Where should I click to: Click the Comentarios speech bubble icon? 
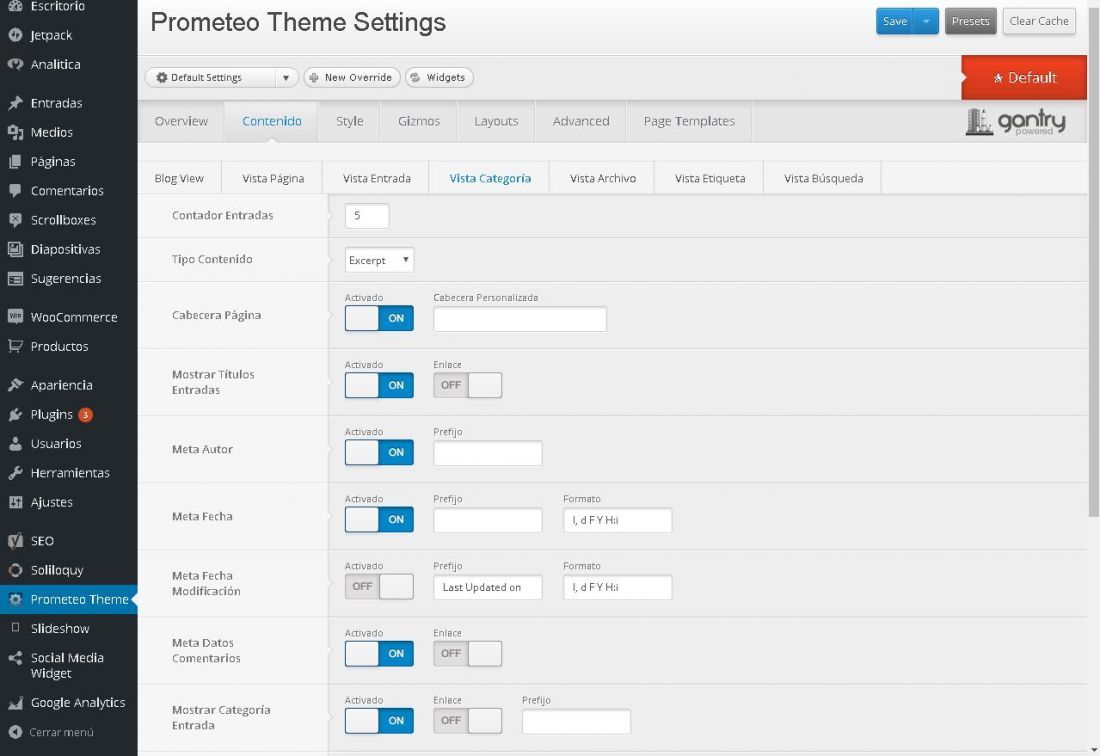click(x=15, y=191)
